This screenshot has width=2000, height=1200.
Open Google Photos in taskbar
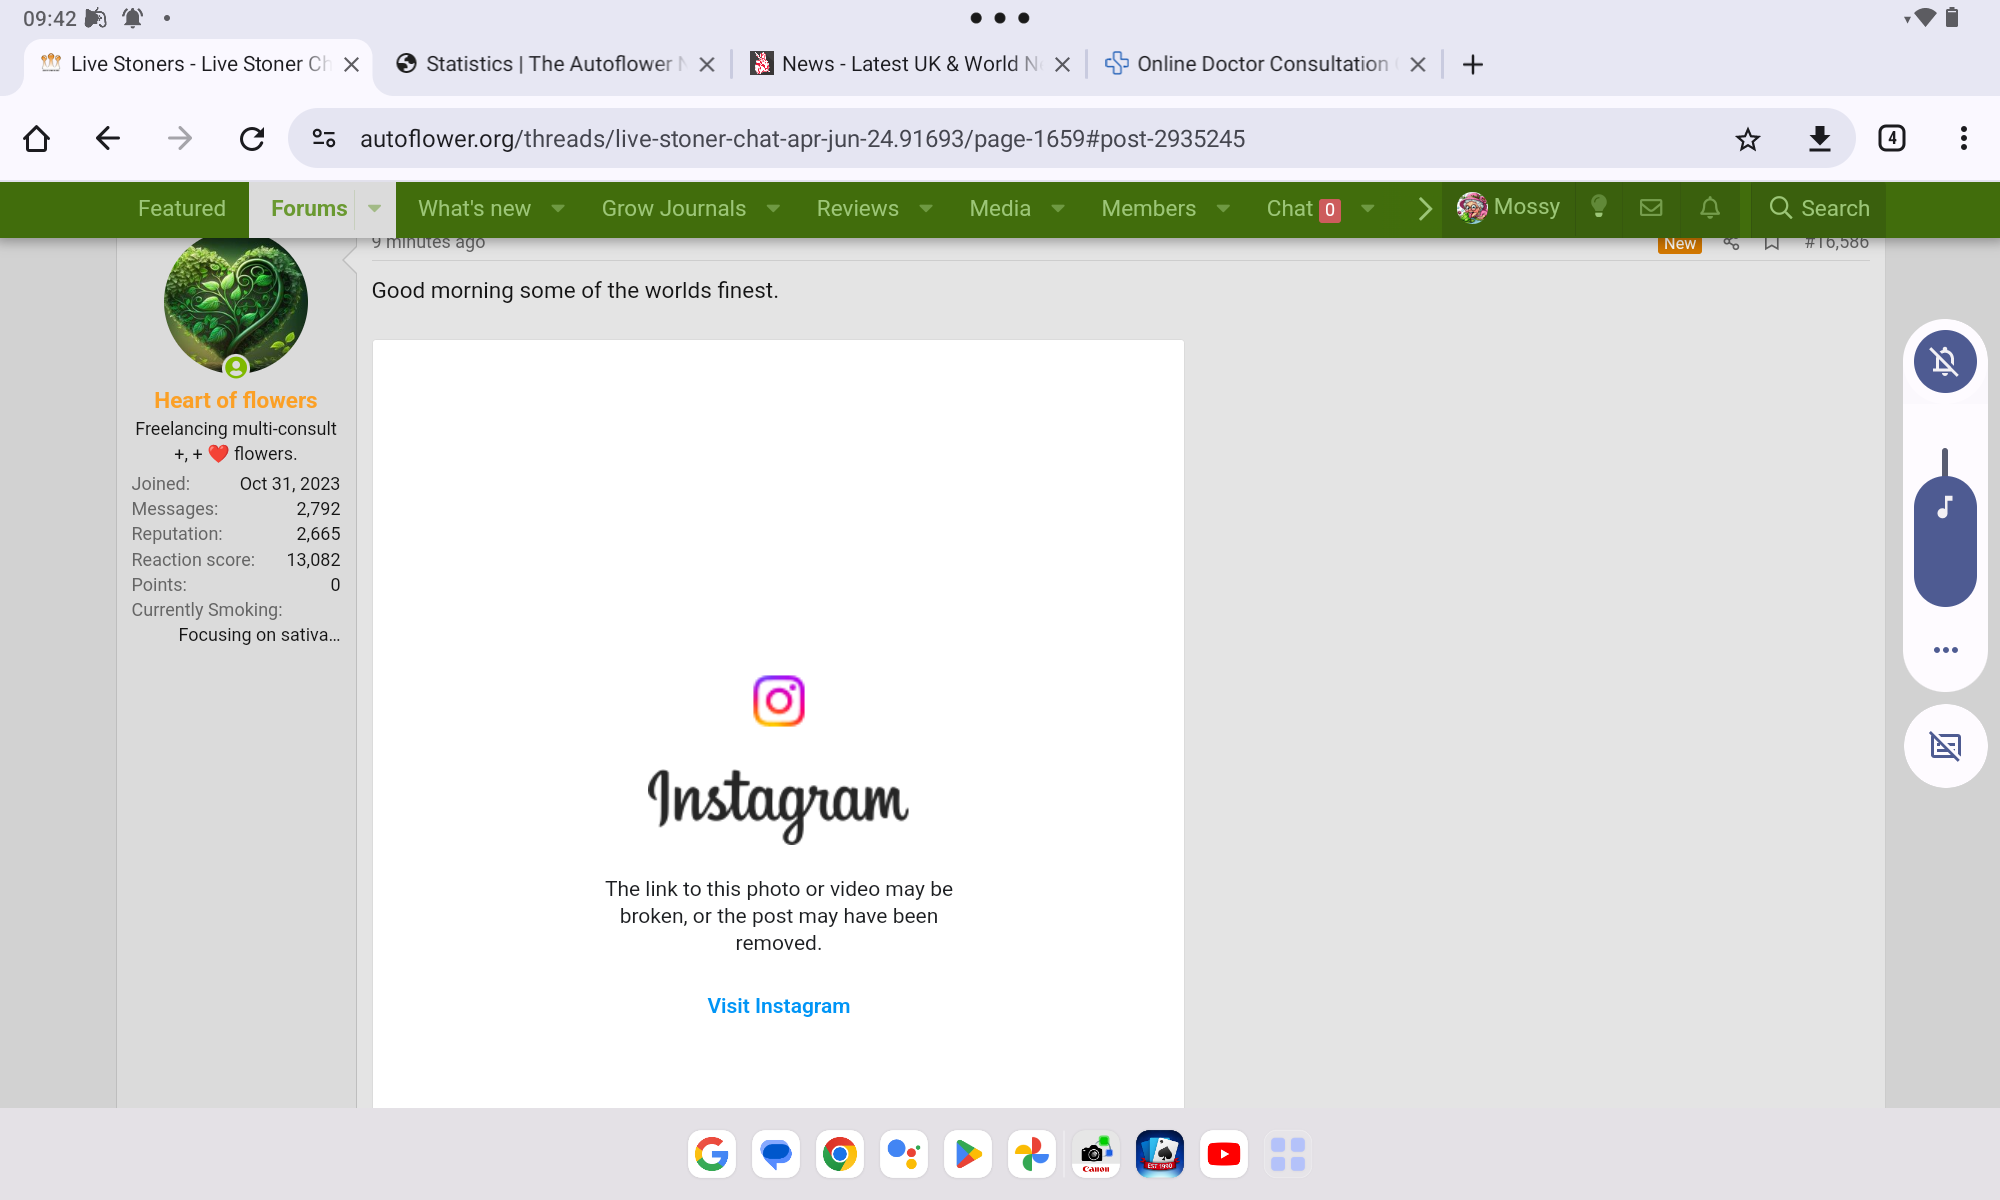(x=1032, y=1155)
